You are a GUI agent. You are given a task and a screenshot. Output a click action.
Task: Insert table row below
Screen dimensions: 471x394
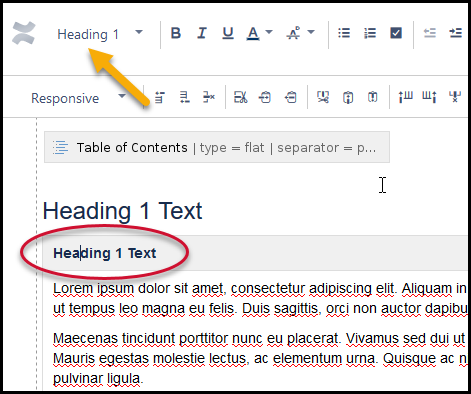coord(184,97)
